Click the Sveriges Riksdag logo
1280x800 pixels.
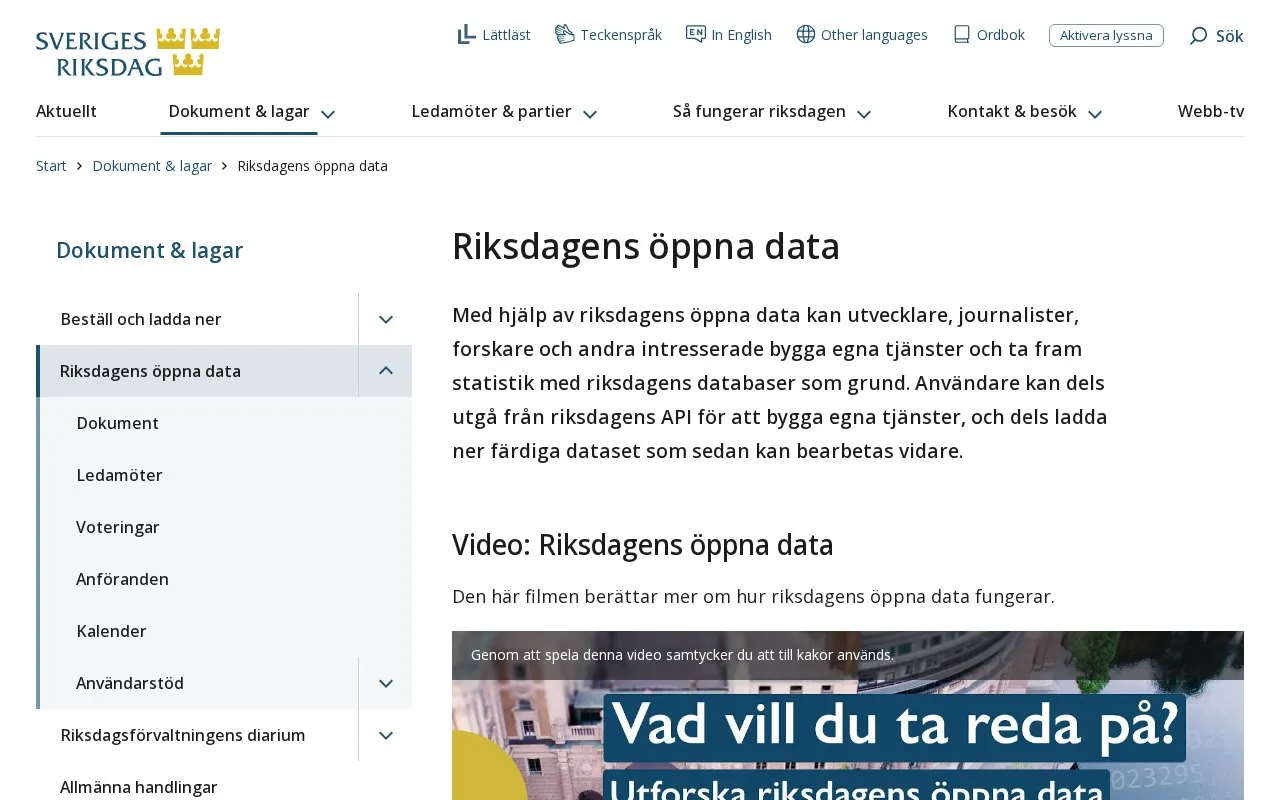pyautogui.click(x=128, y=52)
